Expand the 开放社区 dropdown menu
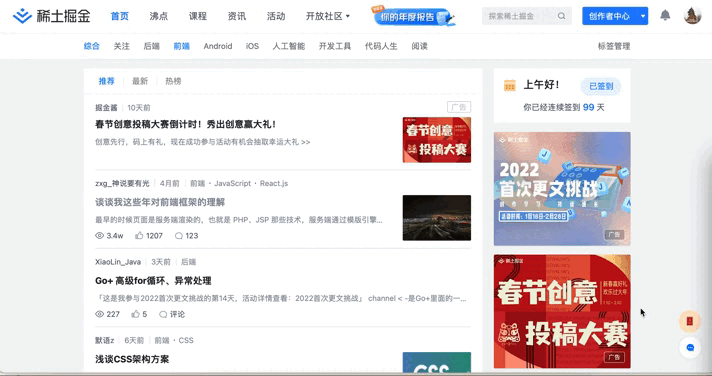This screenshot has width=712, height=376. (x=328, y=16)
